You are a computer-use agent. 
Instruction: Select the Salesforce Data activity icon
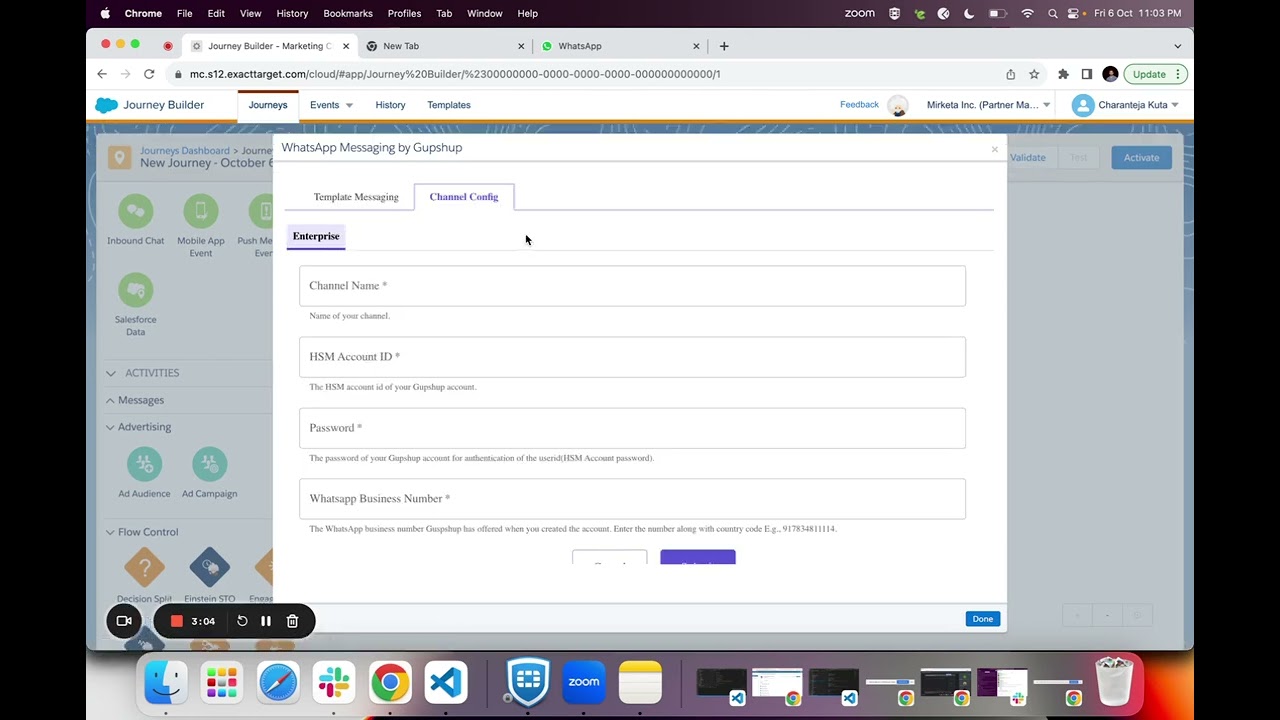click(136, 290)
